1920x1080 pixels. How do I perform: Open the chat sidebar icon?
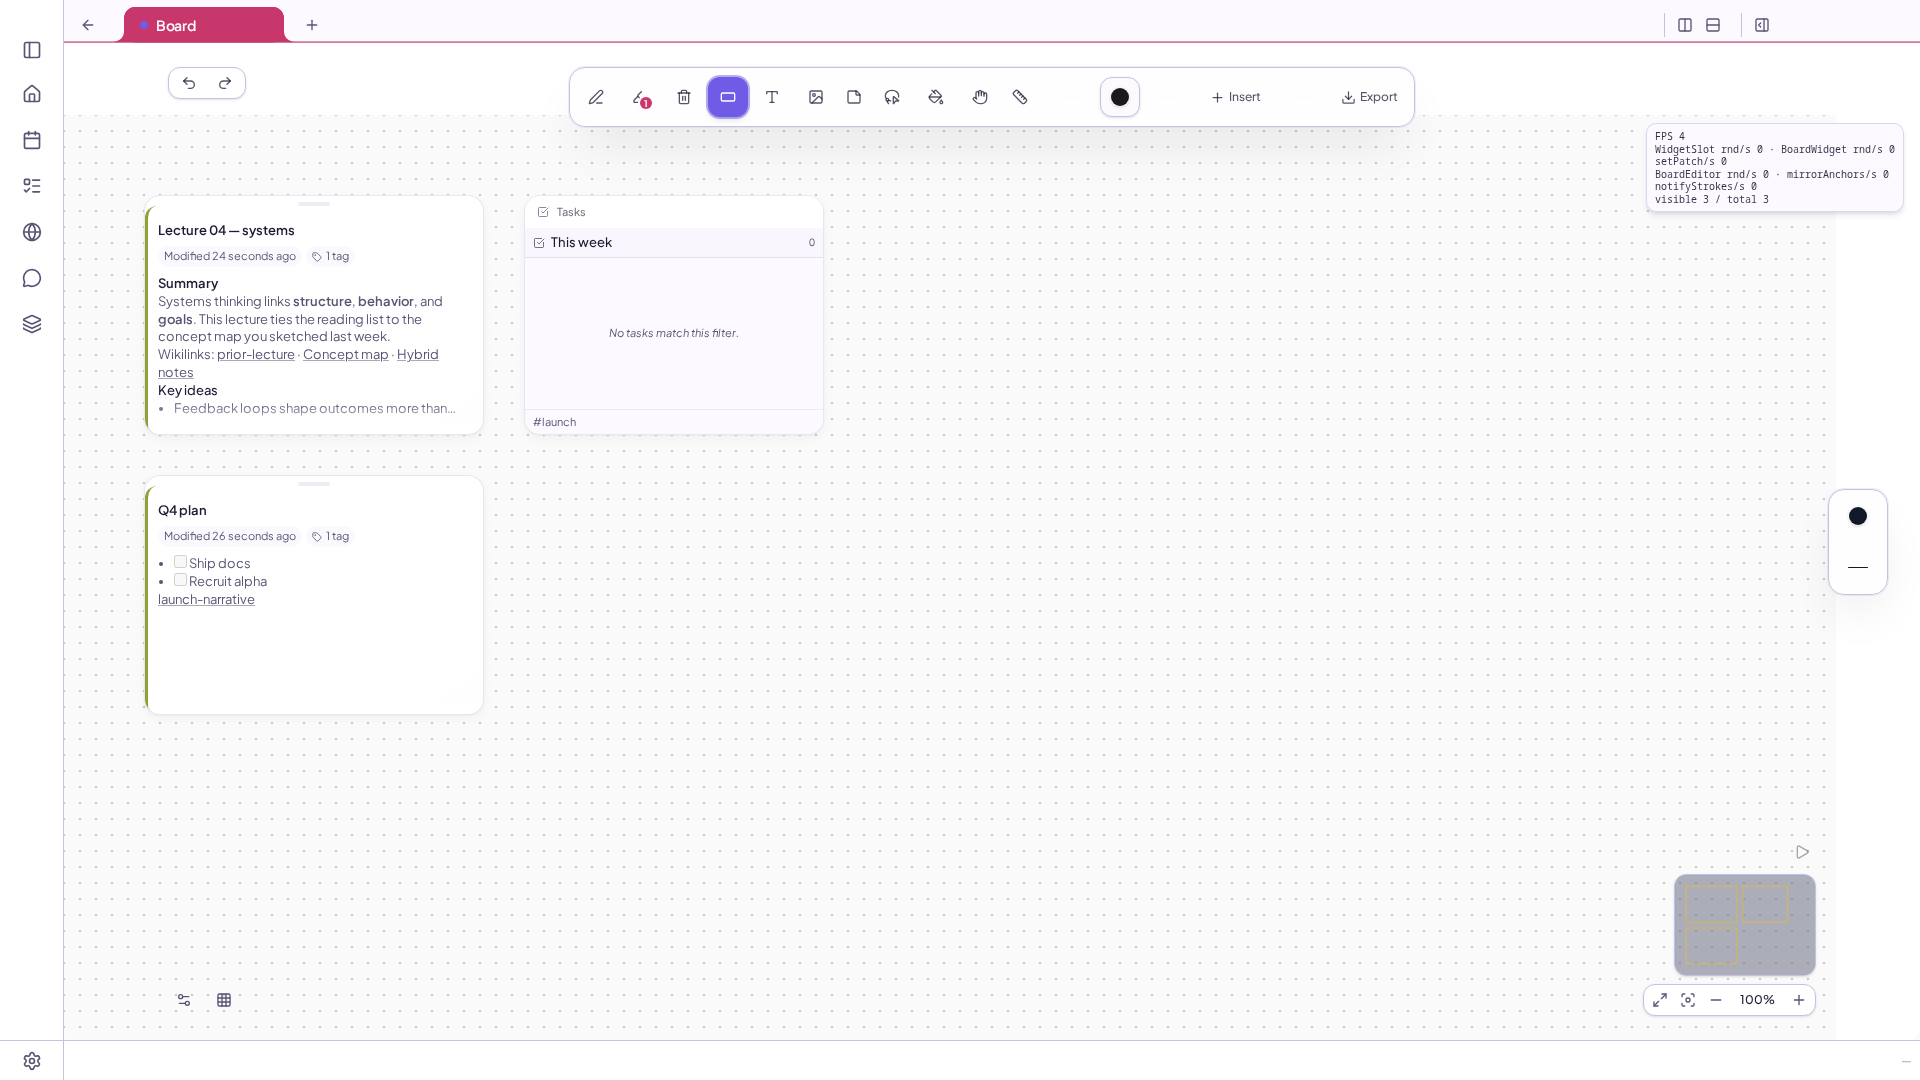point(32,278)
